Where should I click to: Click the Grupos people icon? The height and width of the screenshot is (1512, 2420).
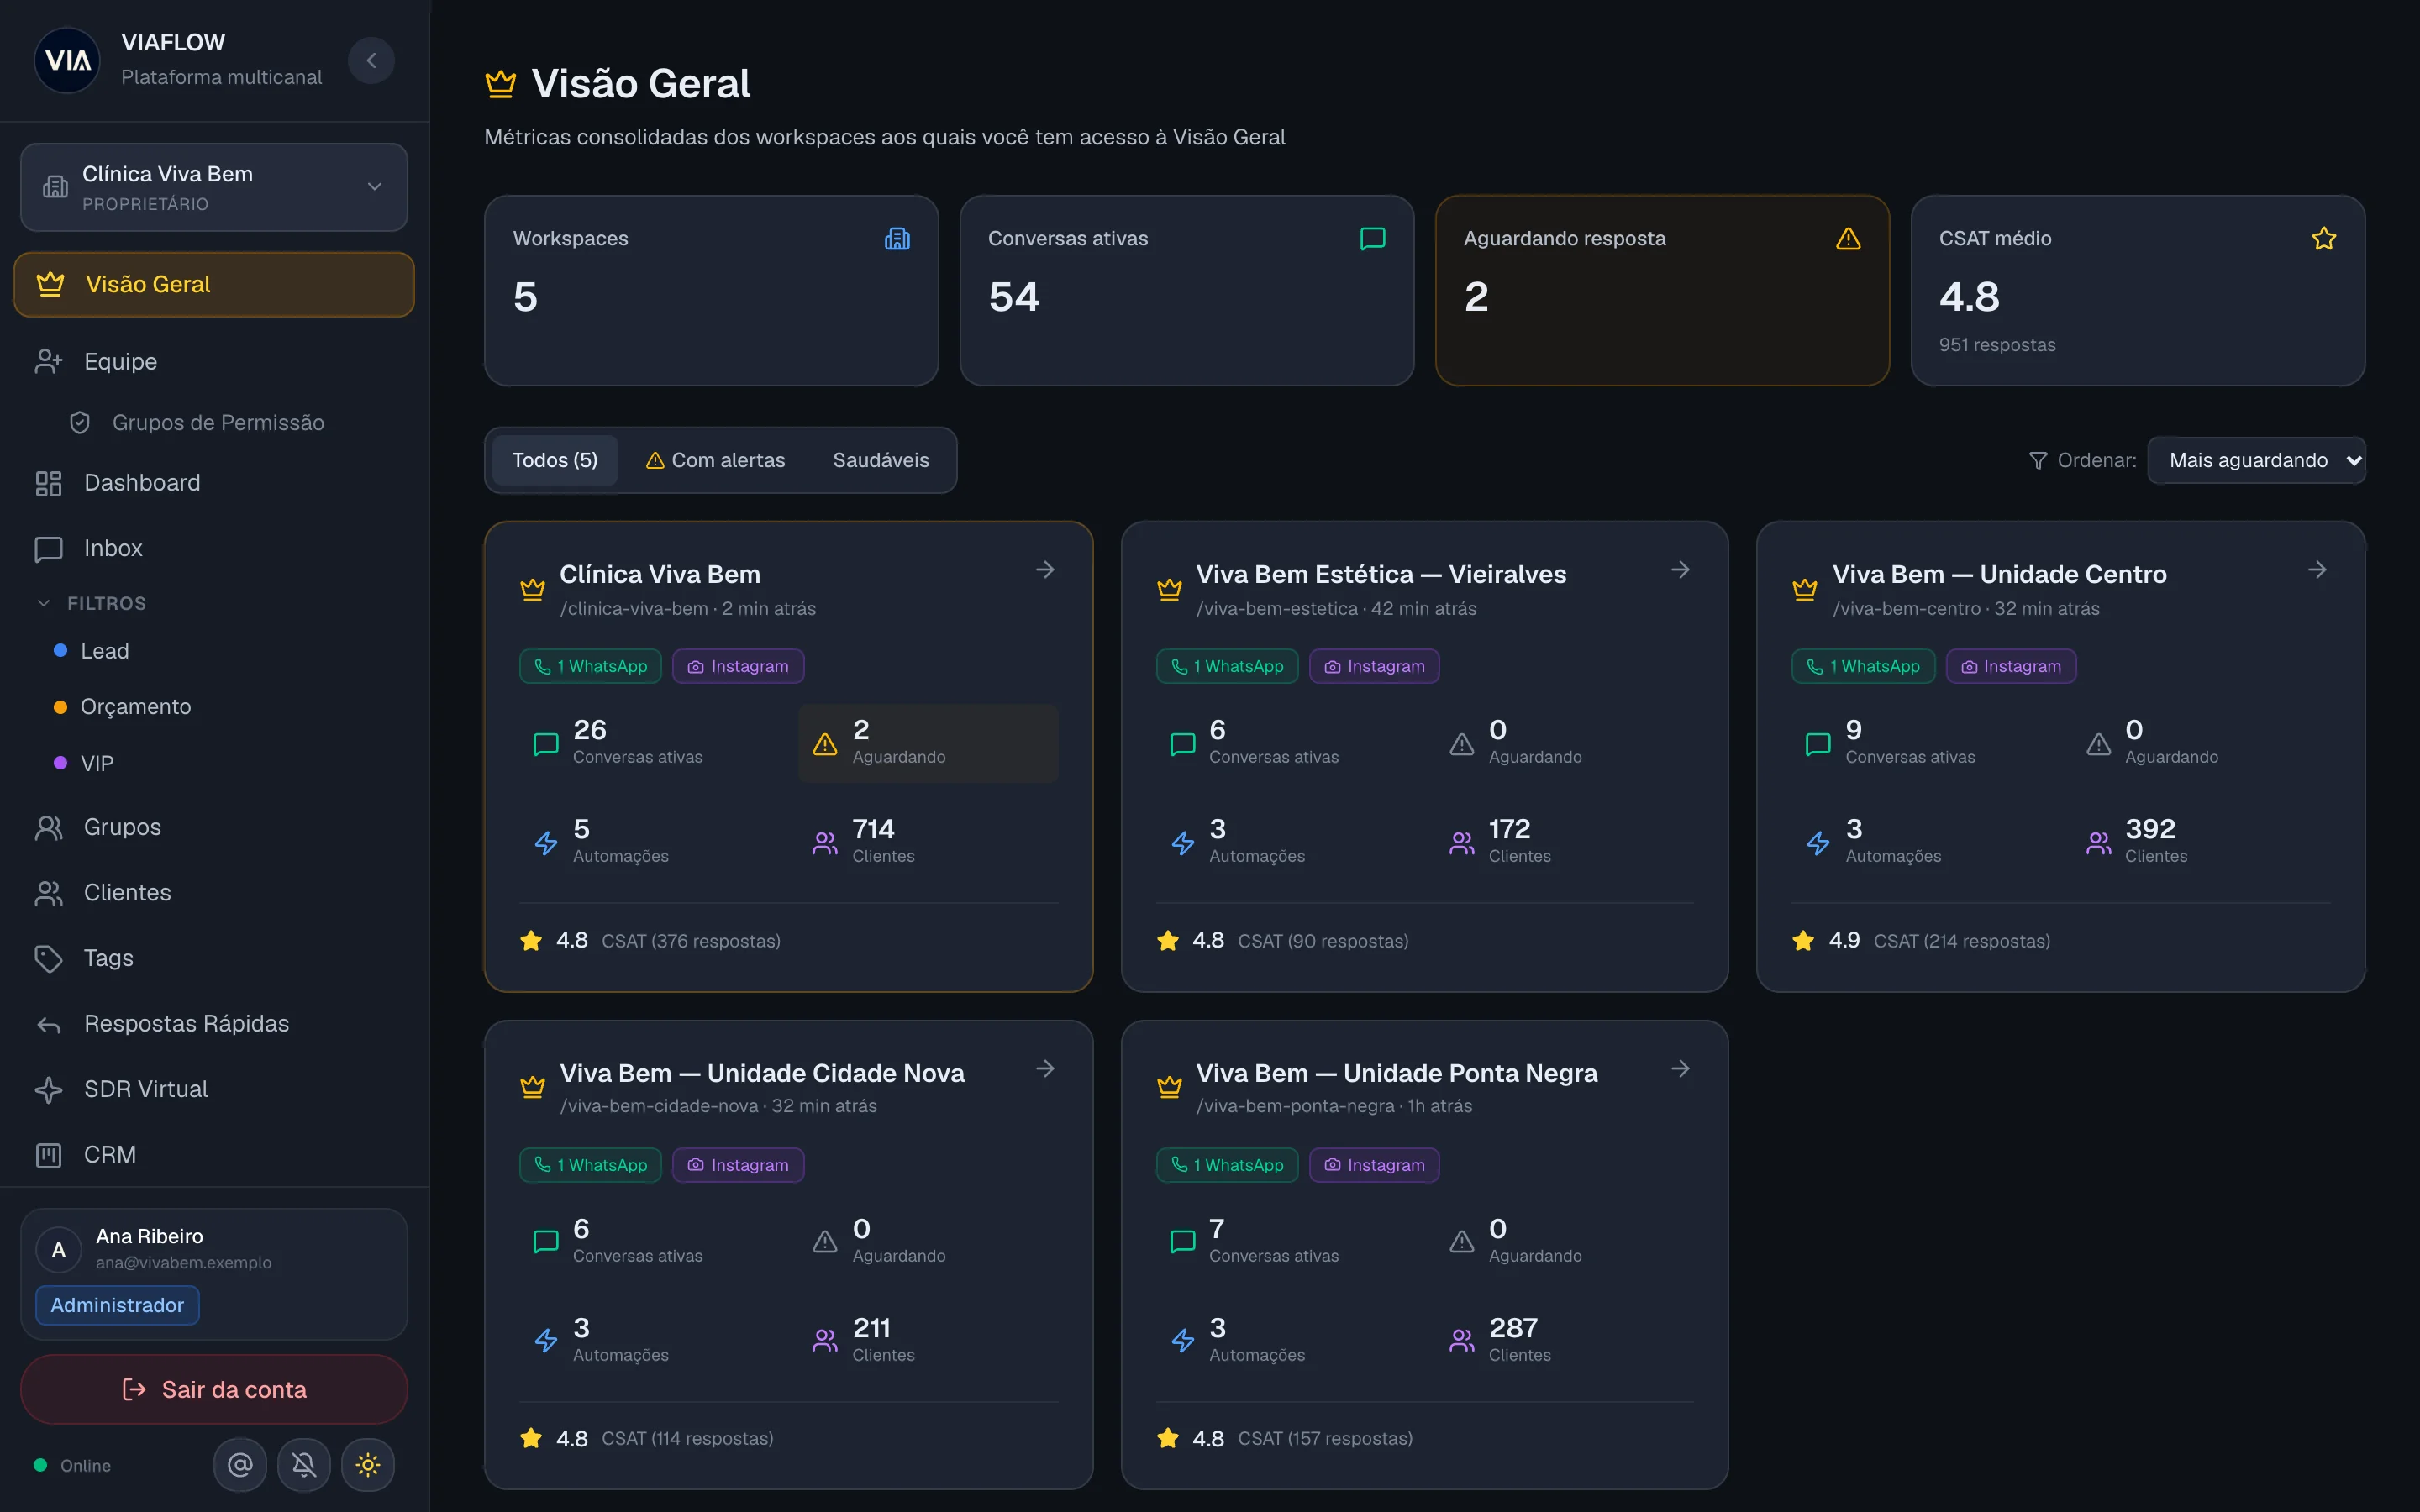pyautogui.click(x=48, y=827)
